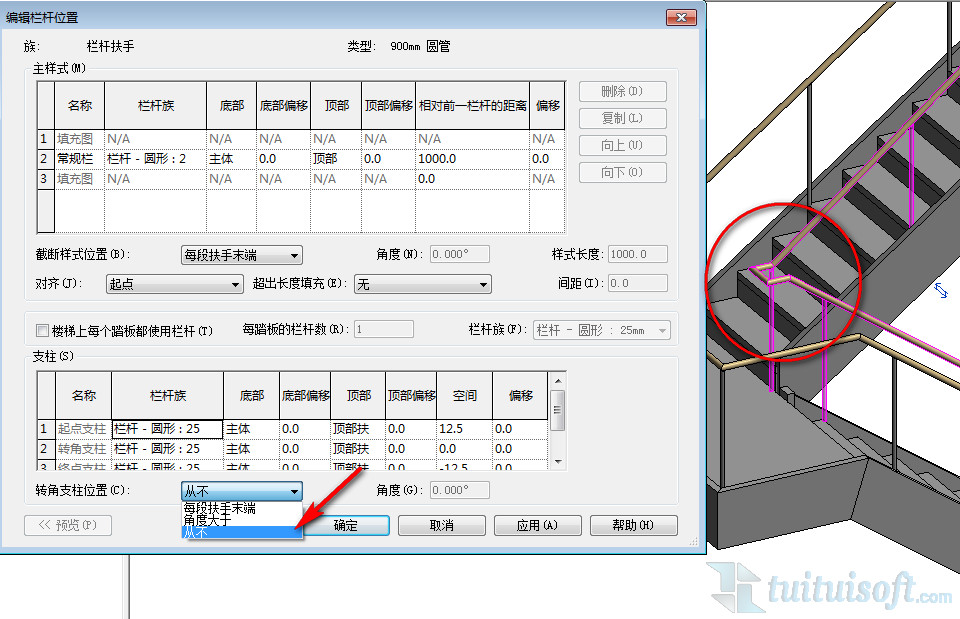960x619 pixels.
Task: Click 空间 column header in 支柱 table
Action: [x=464, y=396]
